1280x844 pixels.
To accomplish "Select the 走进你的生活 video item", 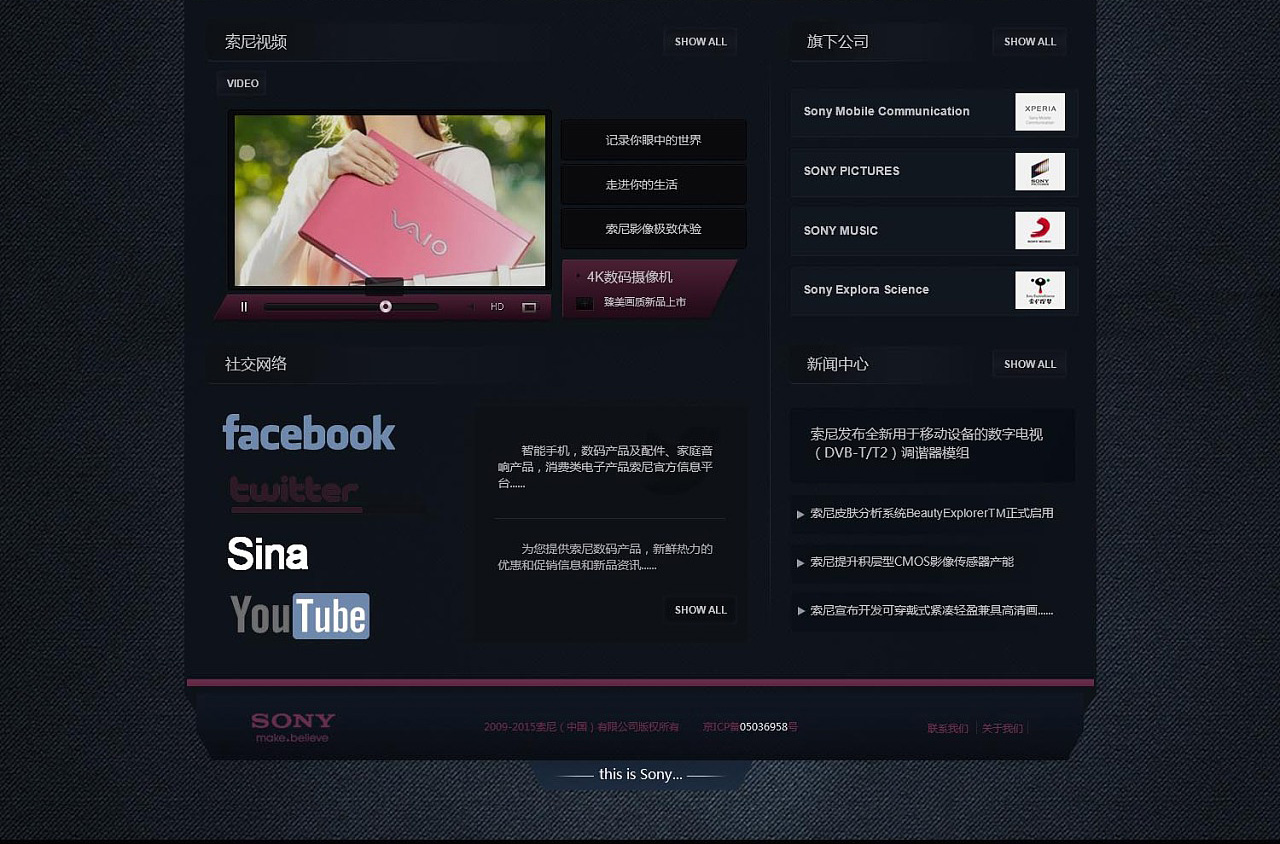I will [654, 185].
